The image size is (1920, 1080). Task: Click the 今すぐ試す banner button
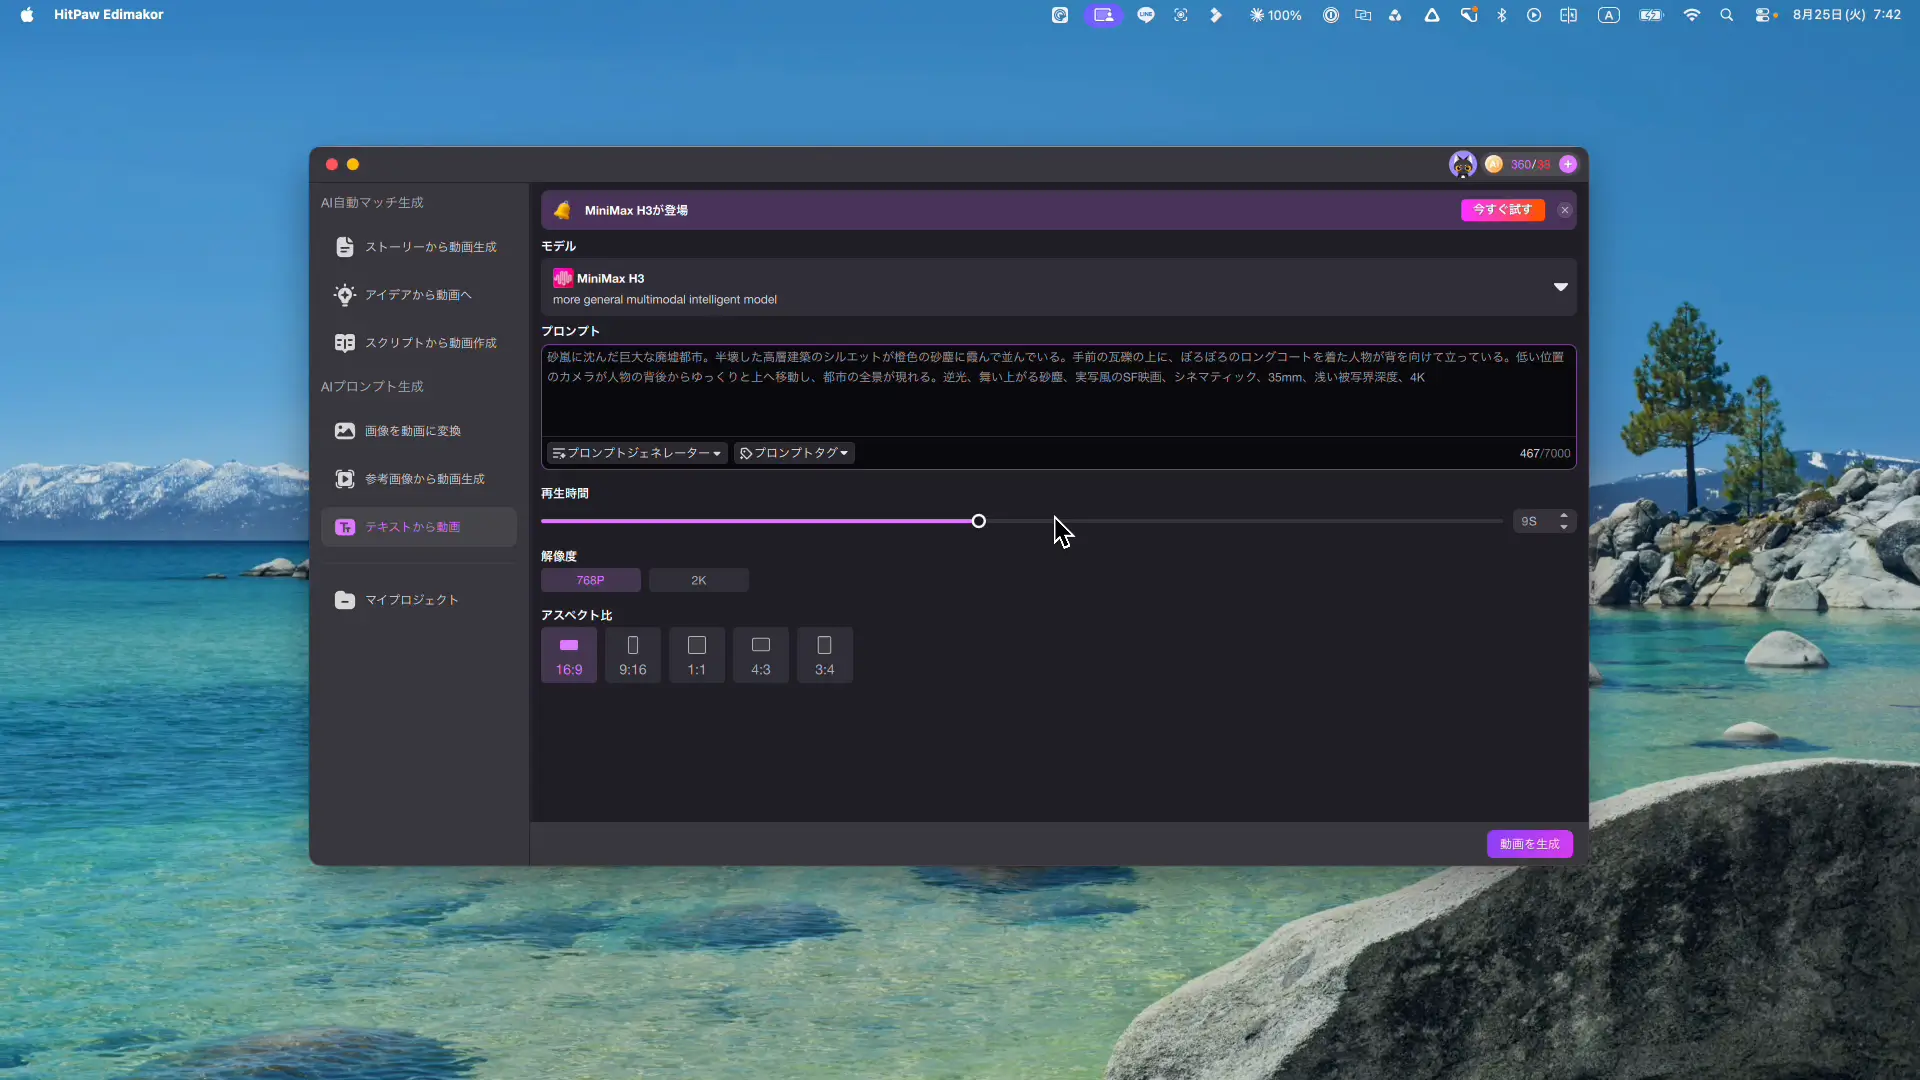[x=1502, y=210]
